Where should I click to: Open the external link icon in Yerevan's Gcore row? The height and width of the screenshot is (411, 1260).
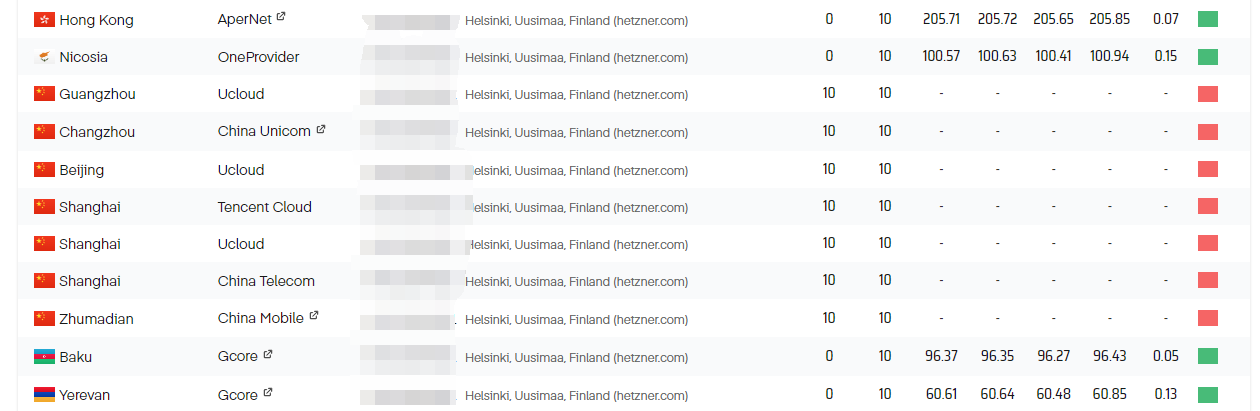tap(268, 392)
